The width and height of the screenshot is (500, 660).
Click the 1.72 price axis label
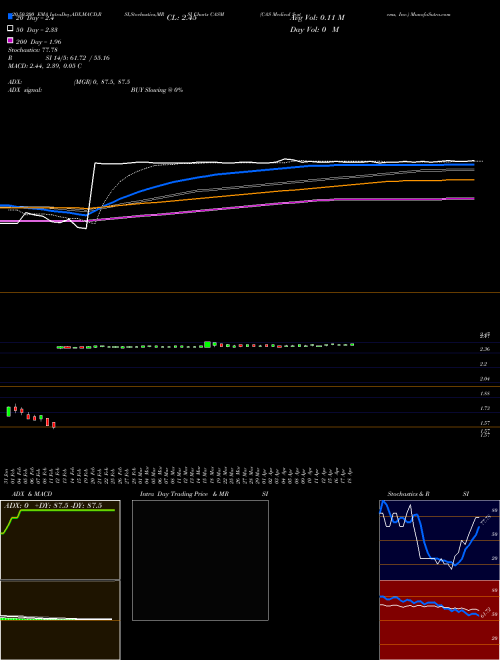484,408
